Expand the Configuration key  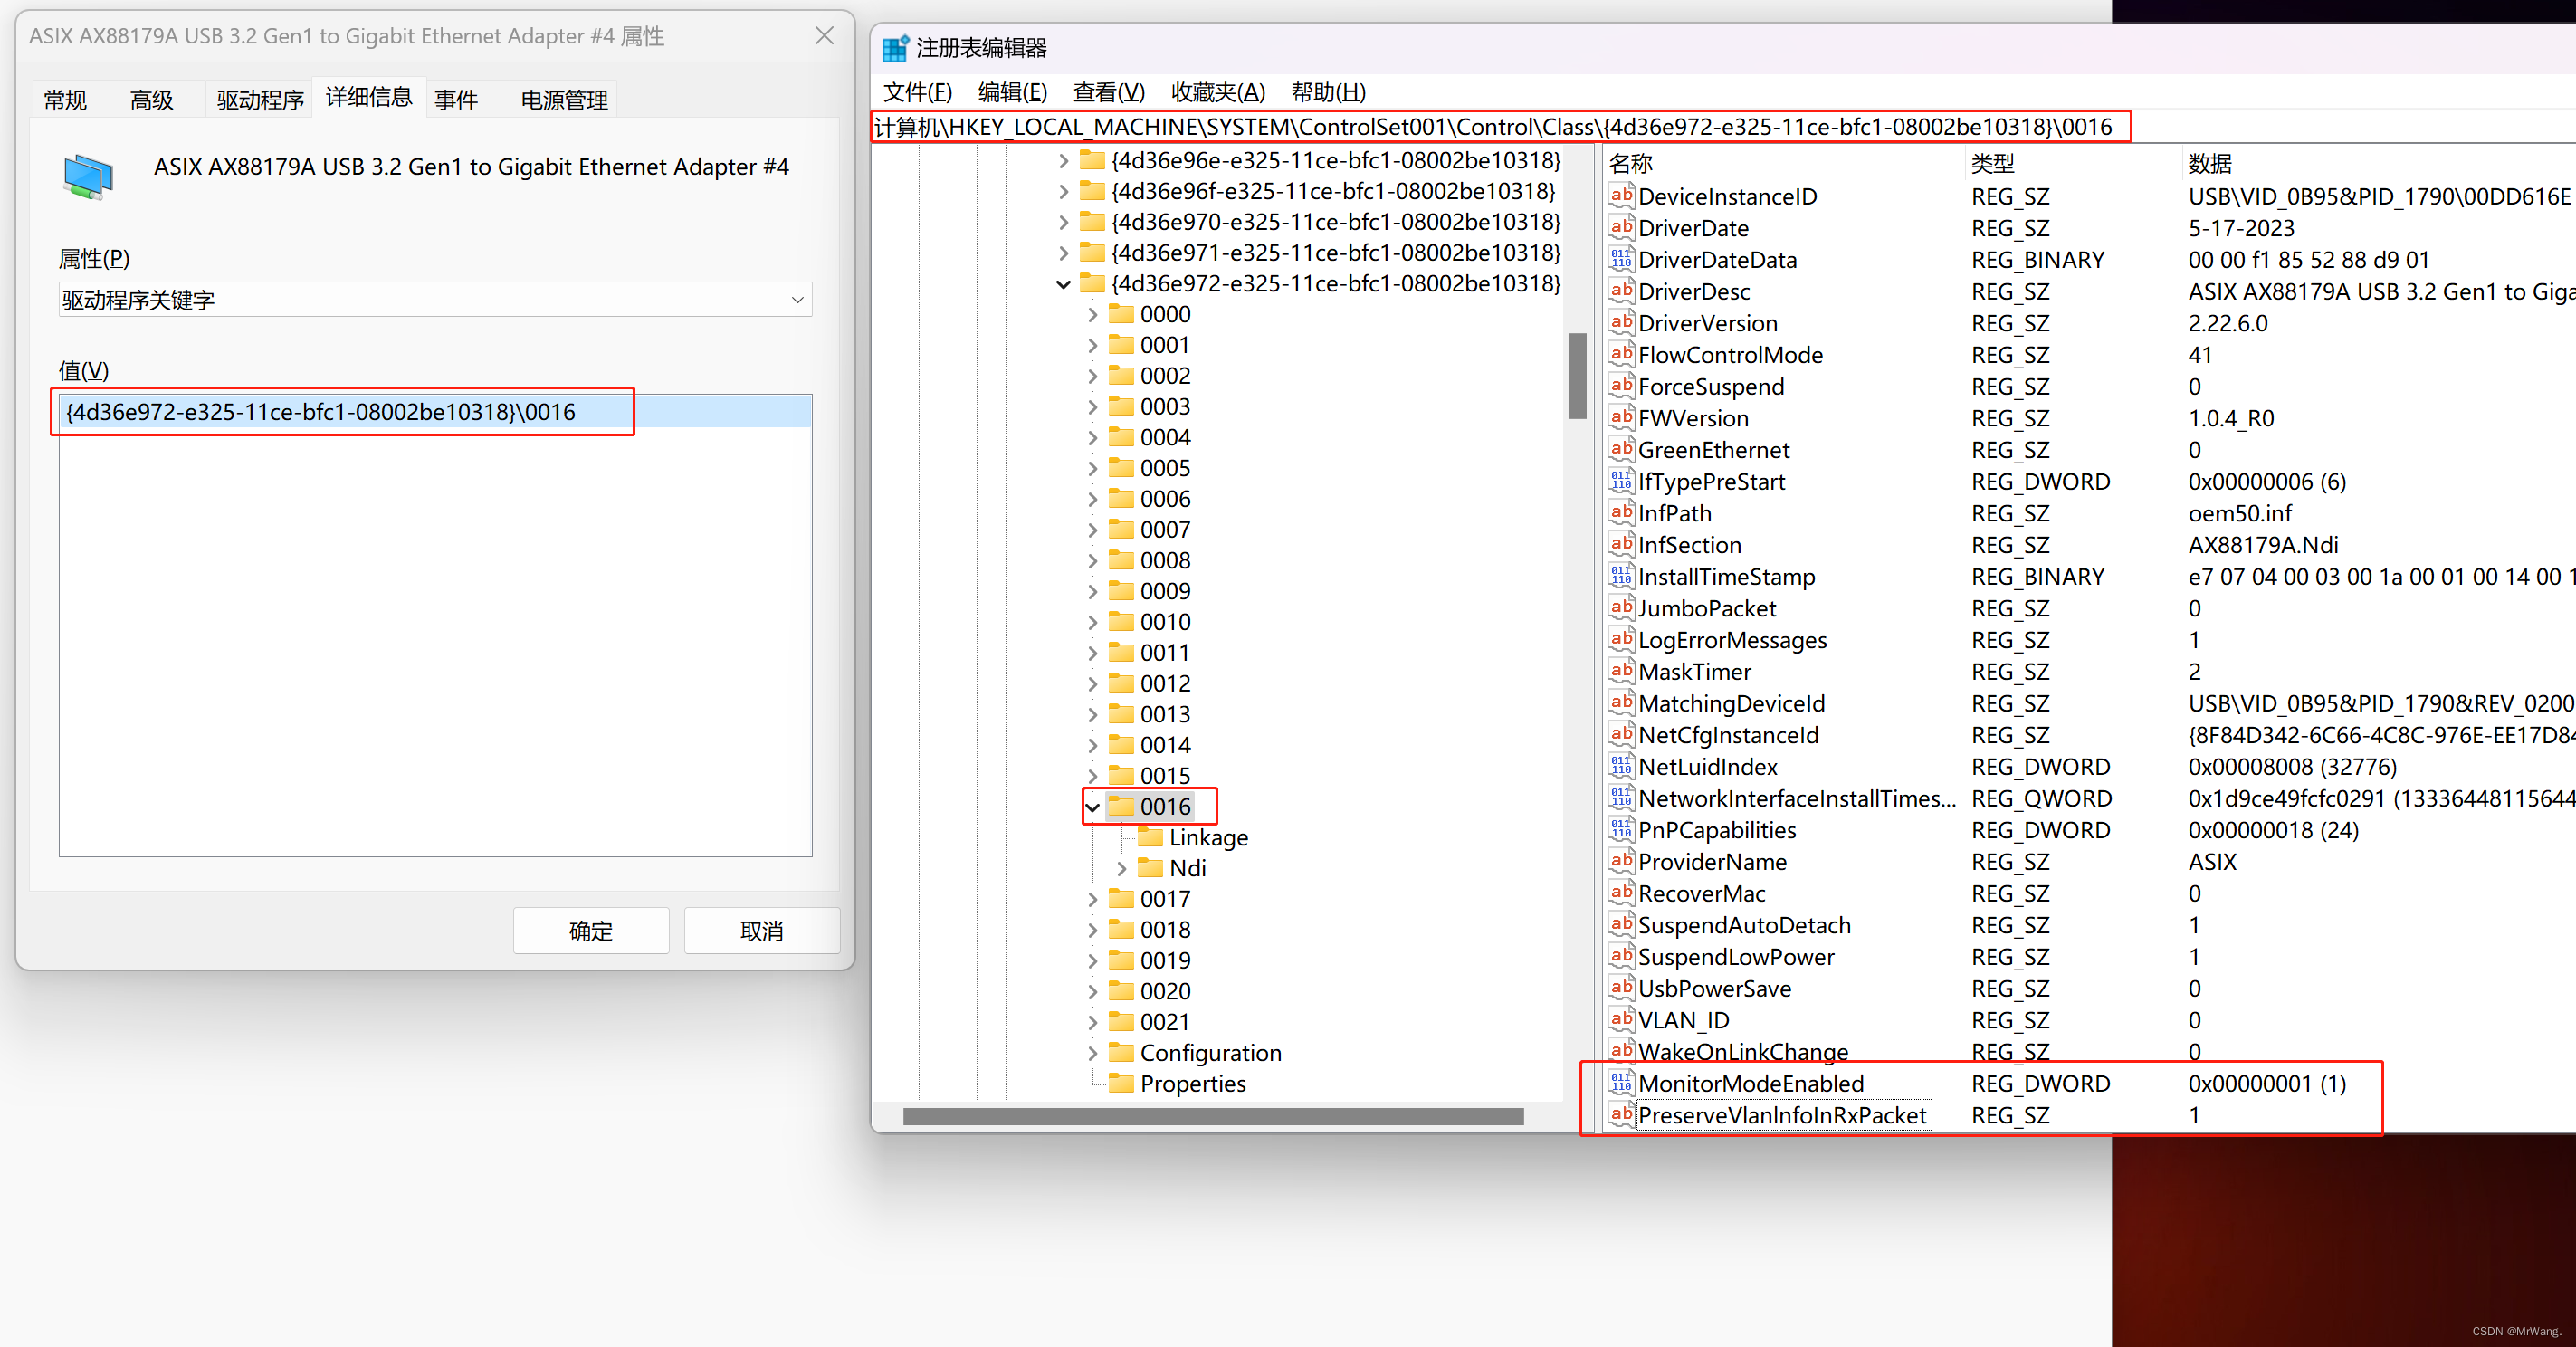click(1092, 1053)
